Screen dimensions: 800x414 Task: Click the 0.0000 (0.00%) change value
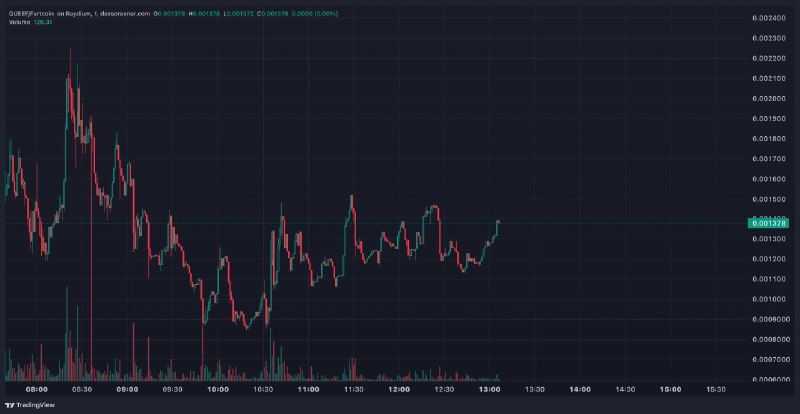pos(314,14)
